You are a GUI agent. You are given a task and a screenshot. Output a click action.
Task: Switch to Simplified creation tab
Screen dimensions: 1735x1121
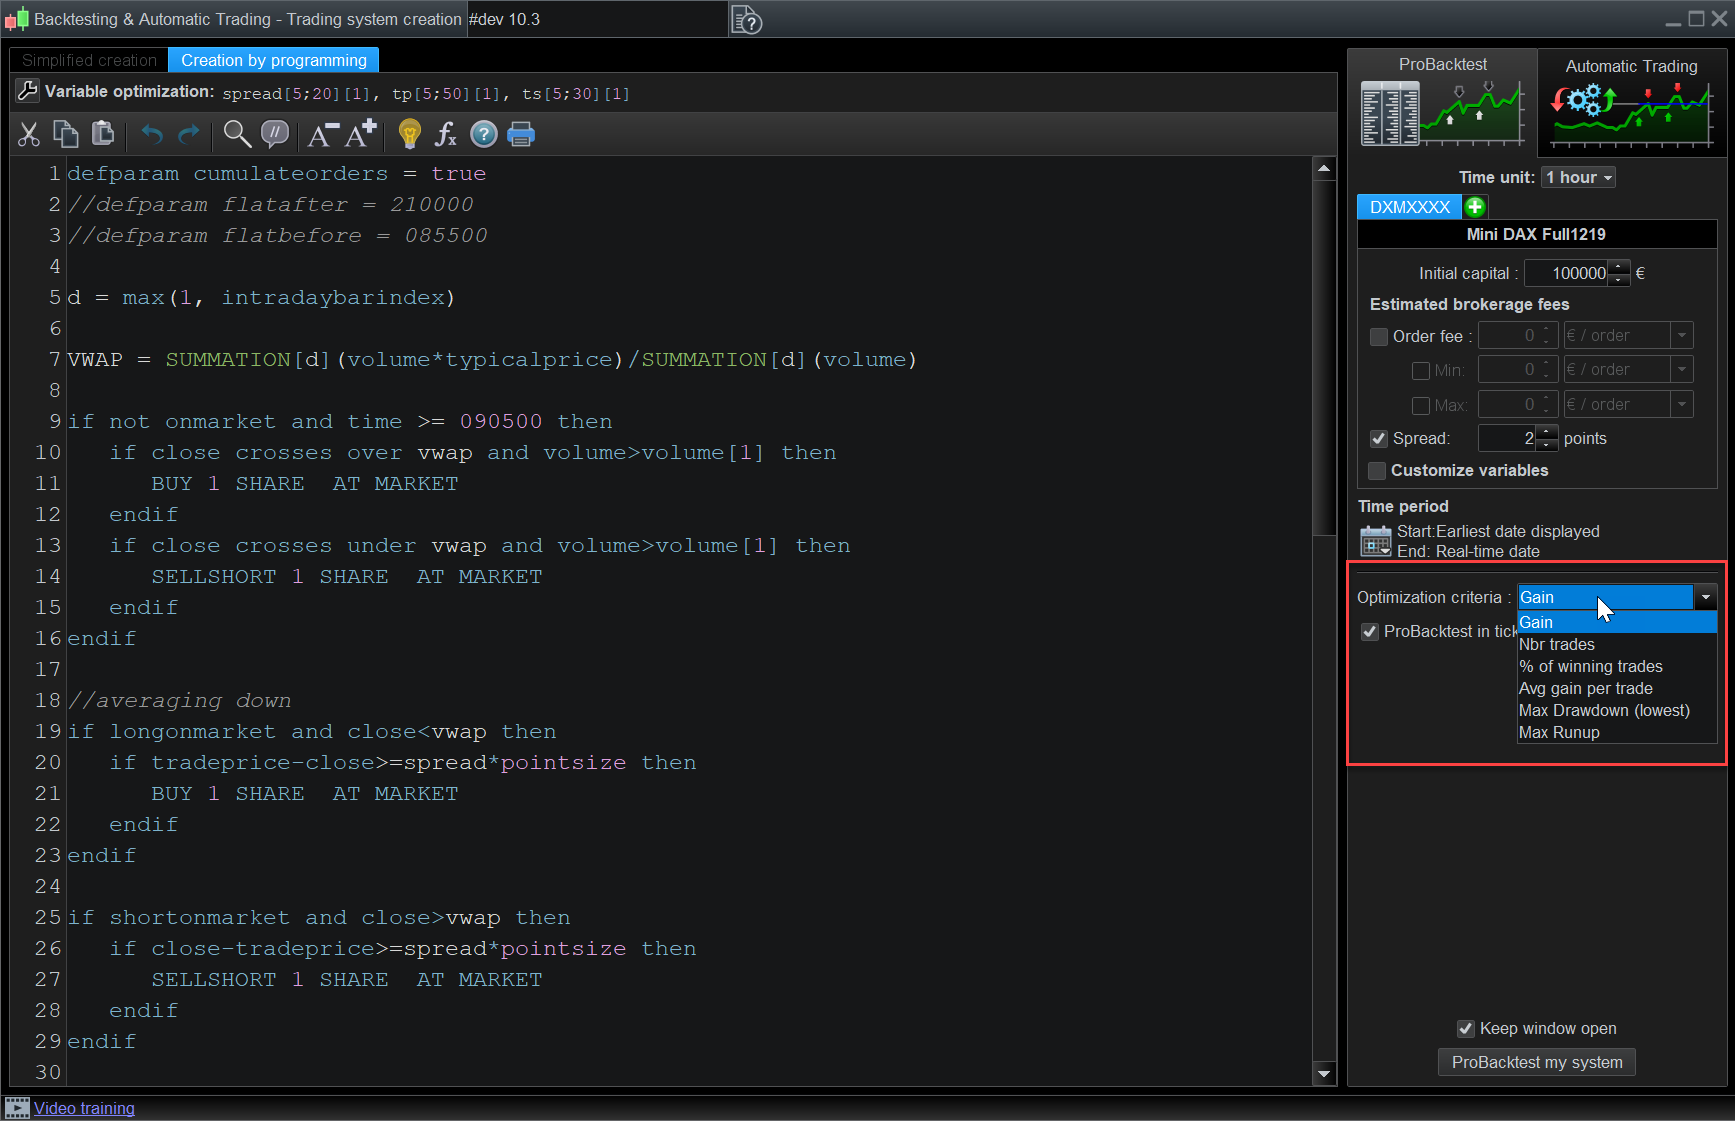click(89, 60)
